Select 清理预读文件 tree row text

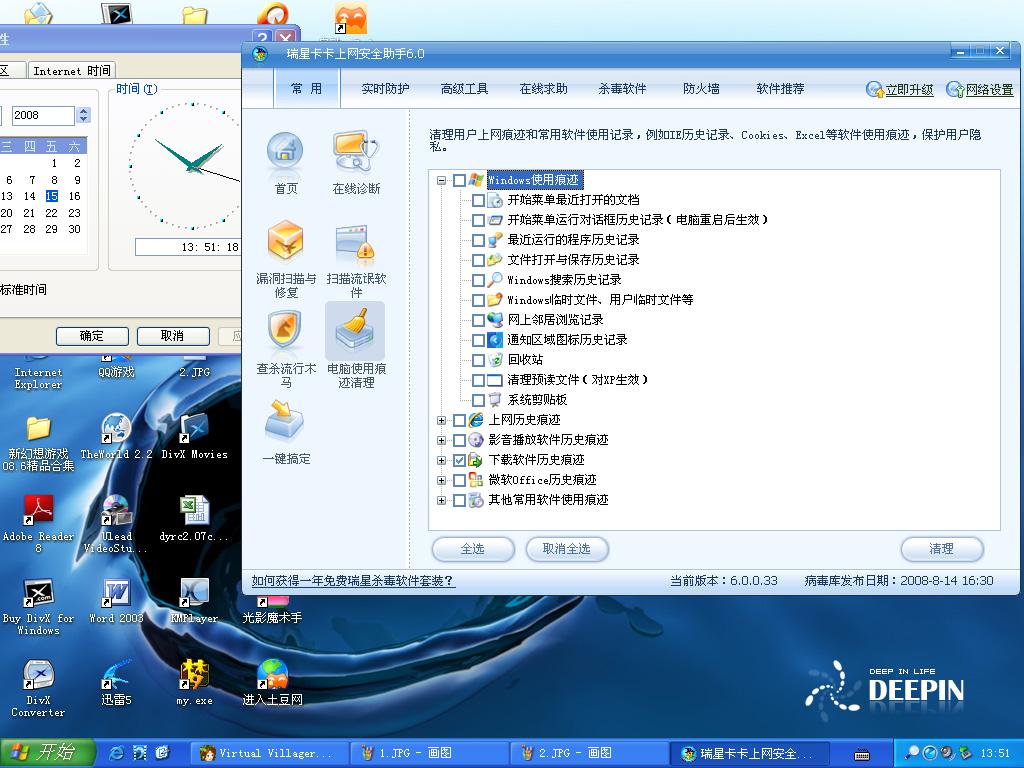coord(577,380)
